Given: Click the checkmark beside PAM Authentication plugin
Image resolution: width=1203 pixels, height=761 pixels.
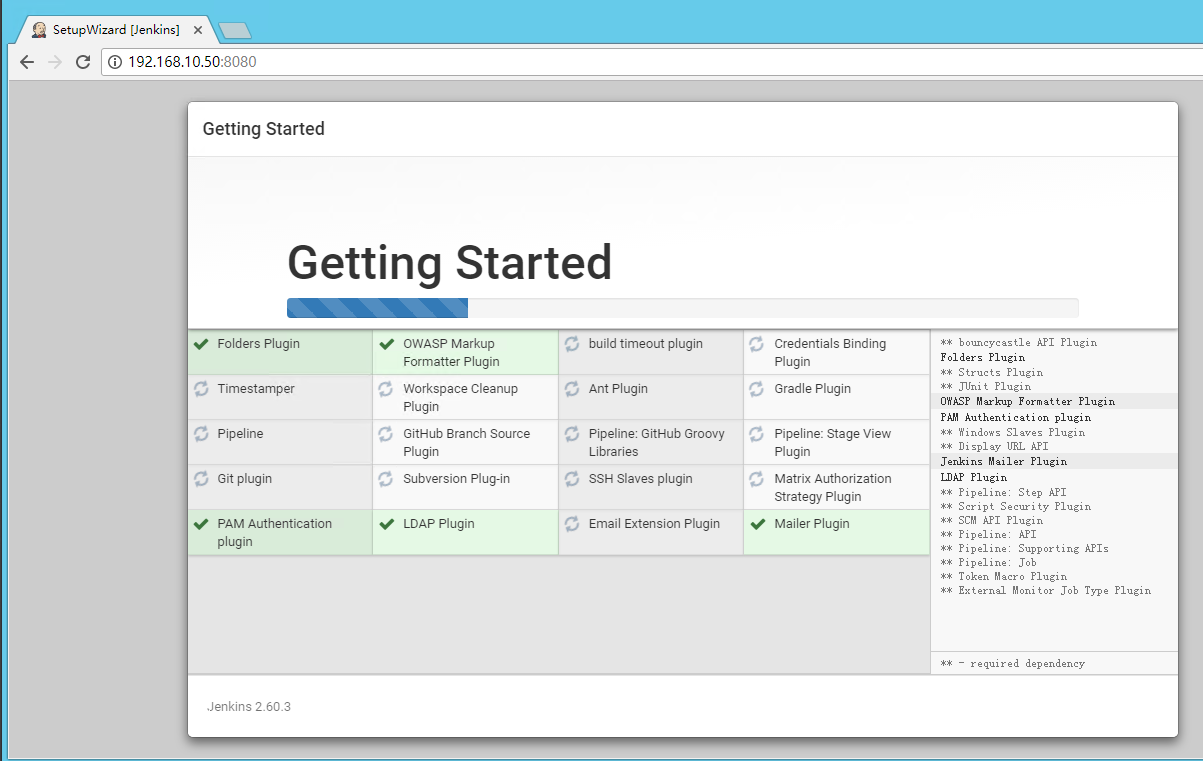Looking at the screenshot, I should [x=201, y=524].
